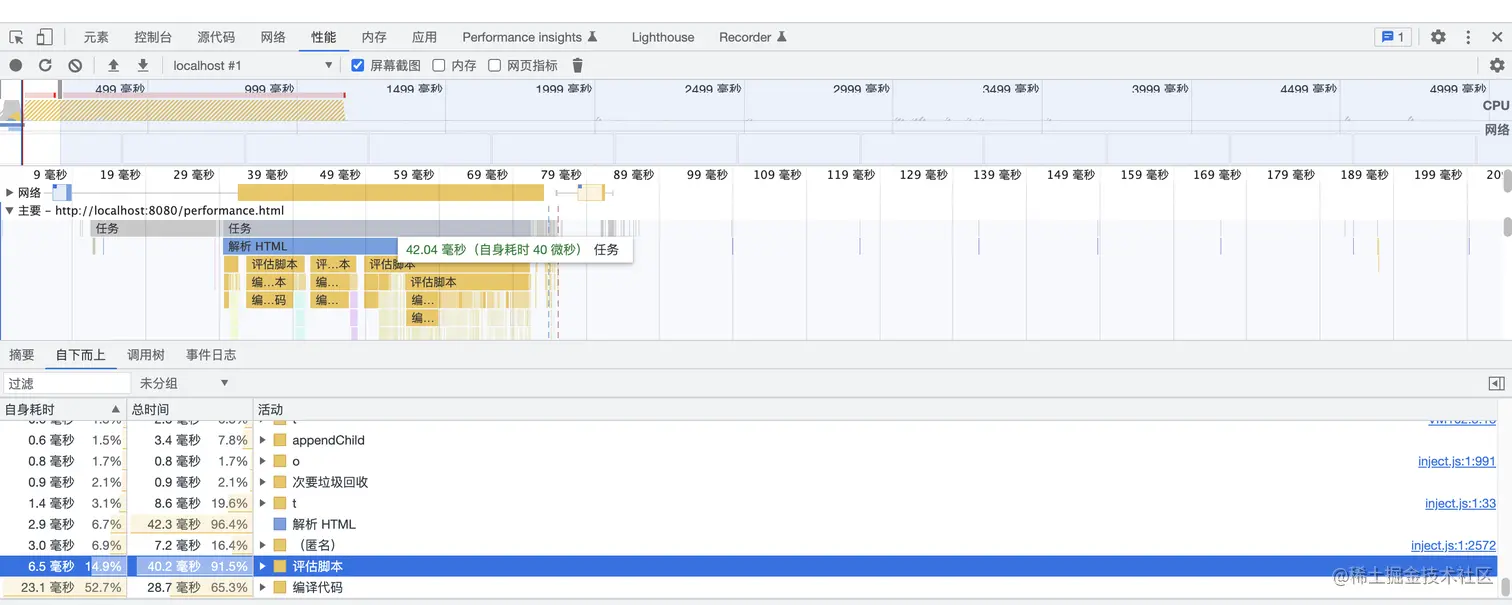Viewport: 1512px width, 605px height.
Task: Open the three-dot customize DevTools menu
Action: pos(1468,37)
